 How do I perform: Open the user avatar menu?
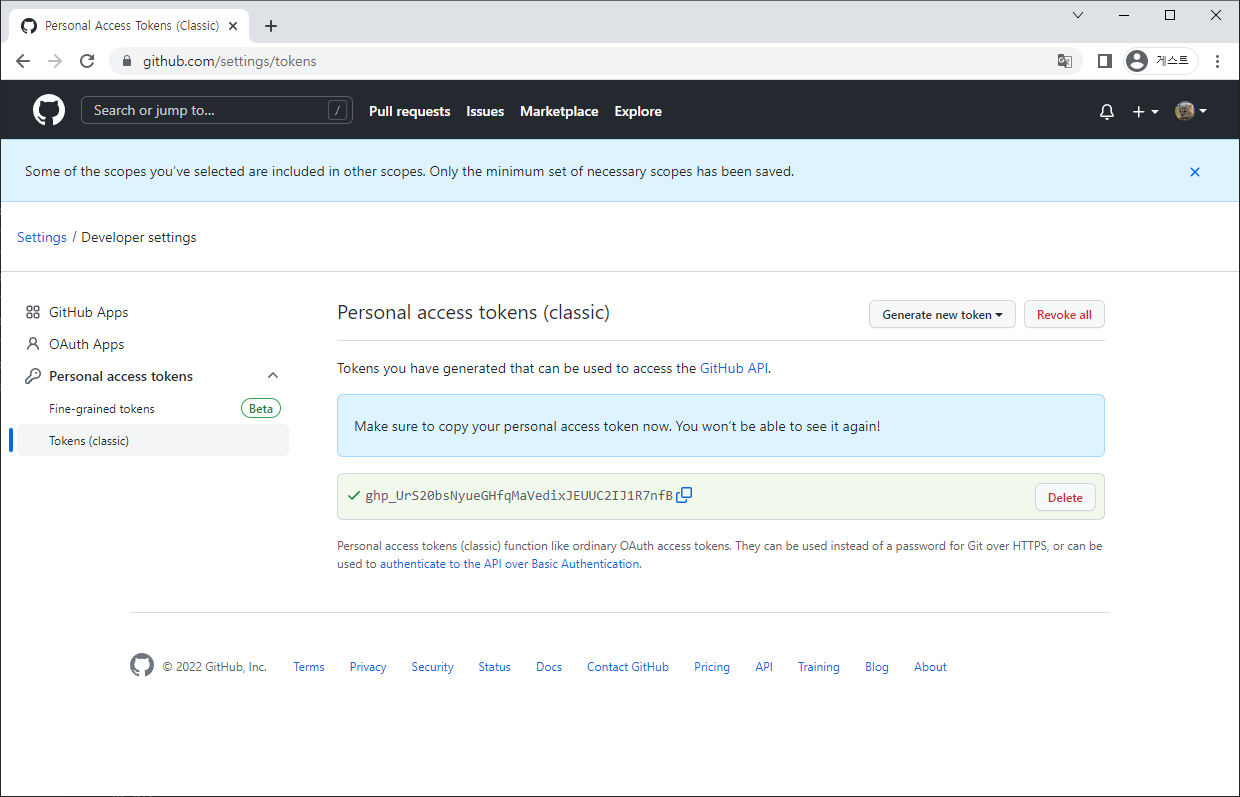tap(1190, 111)
